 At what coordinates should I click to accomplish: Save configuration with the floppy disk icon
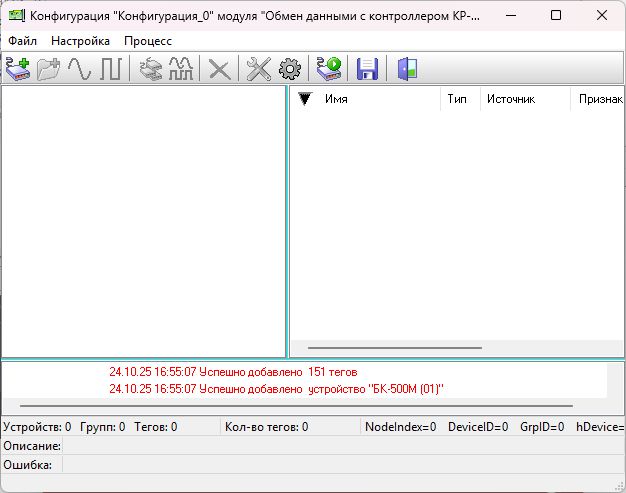tap(367, 69)
